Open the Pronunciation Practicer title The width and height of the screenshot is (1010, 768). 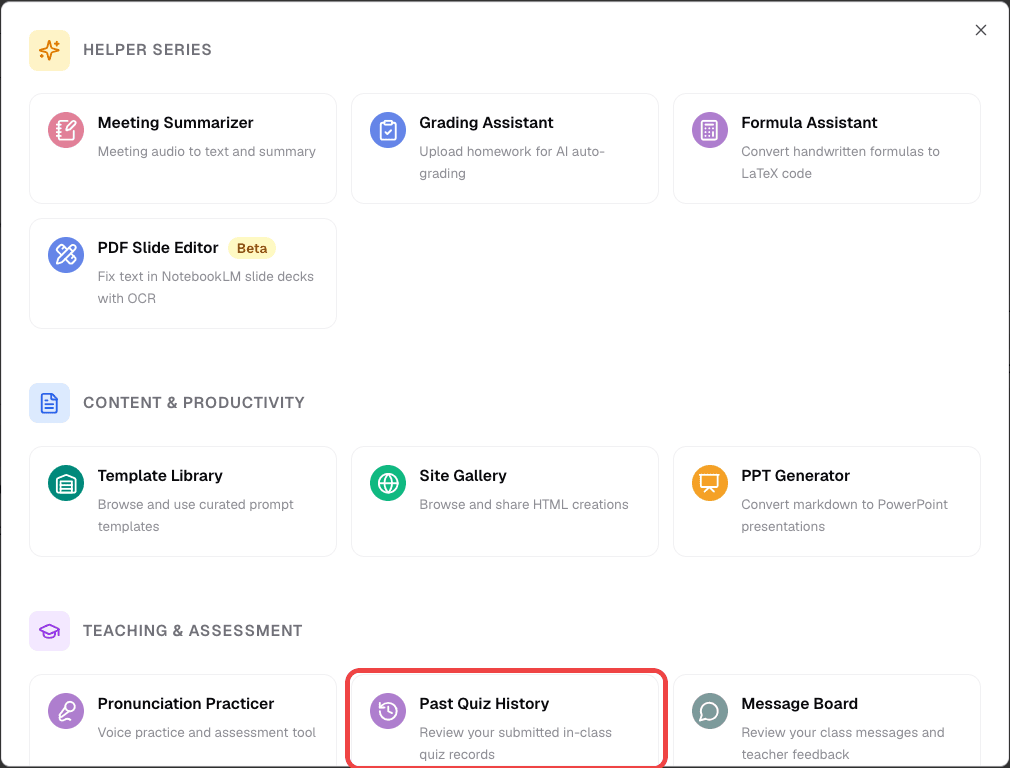(x=186, y=704)
